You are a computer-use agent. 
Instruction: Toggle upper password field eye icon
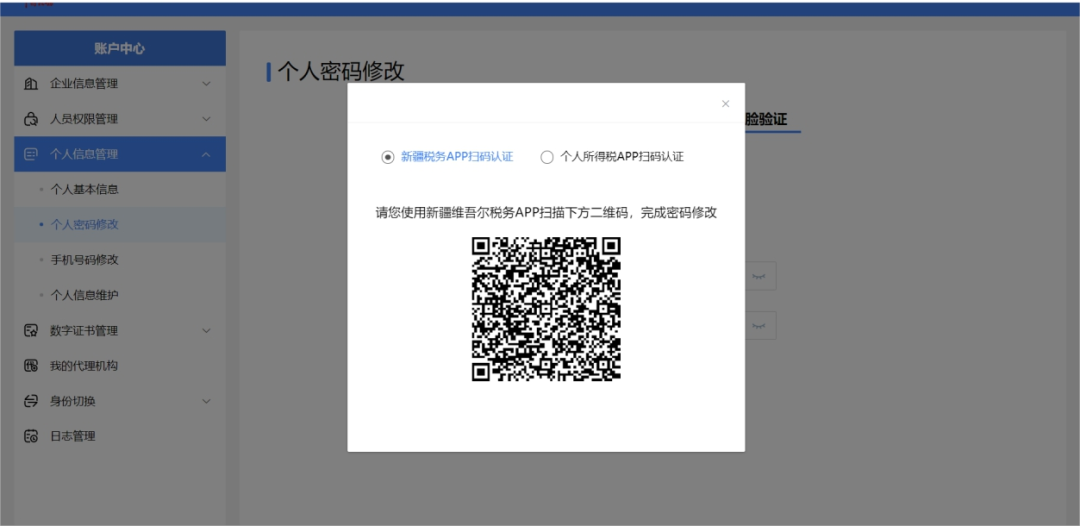pos(758,275)
